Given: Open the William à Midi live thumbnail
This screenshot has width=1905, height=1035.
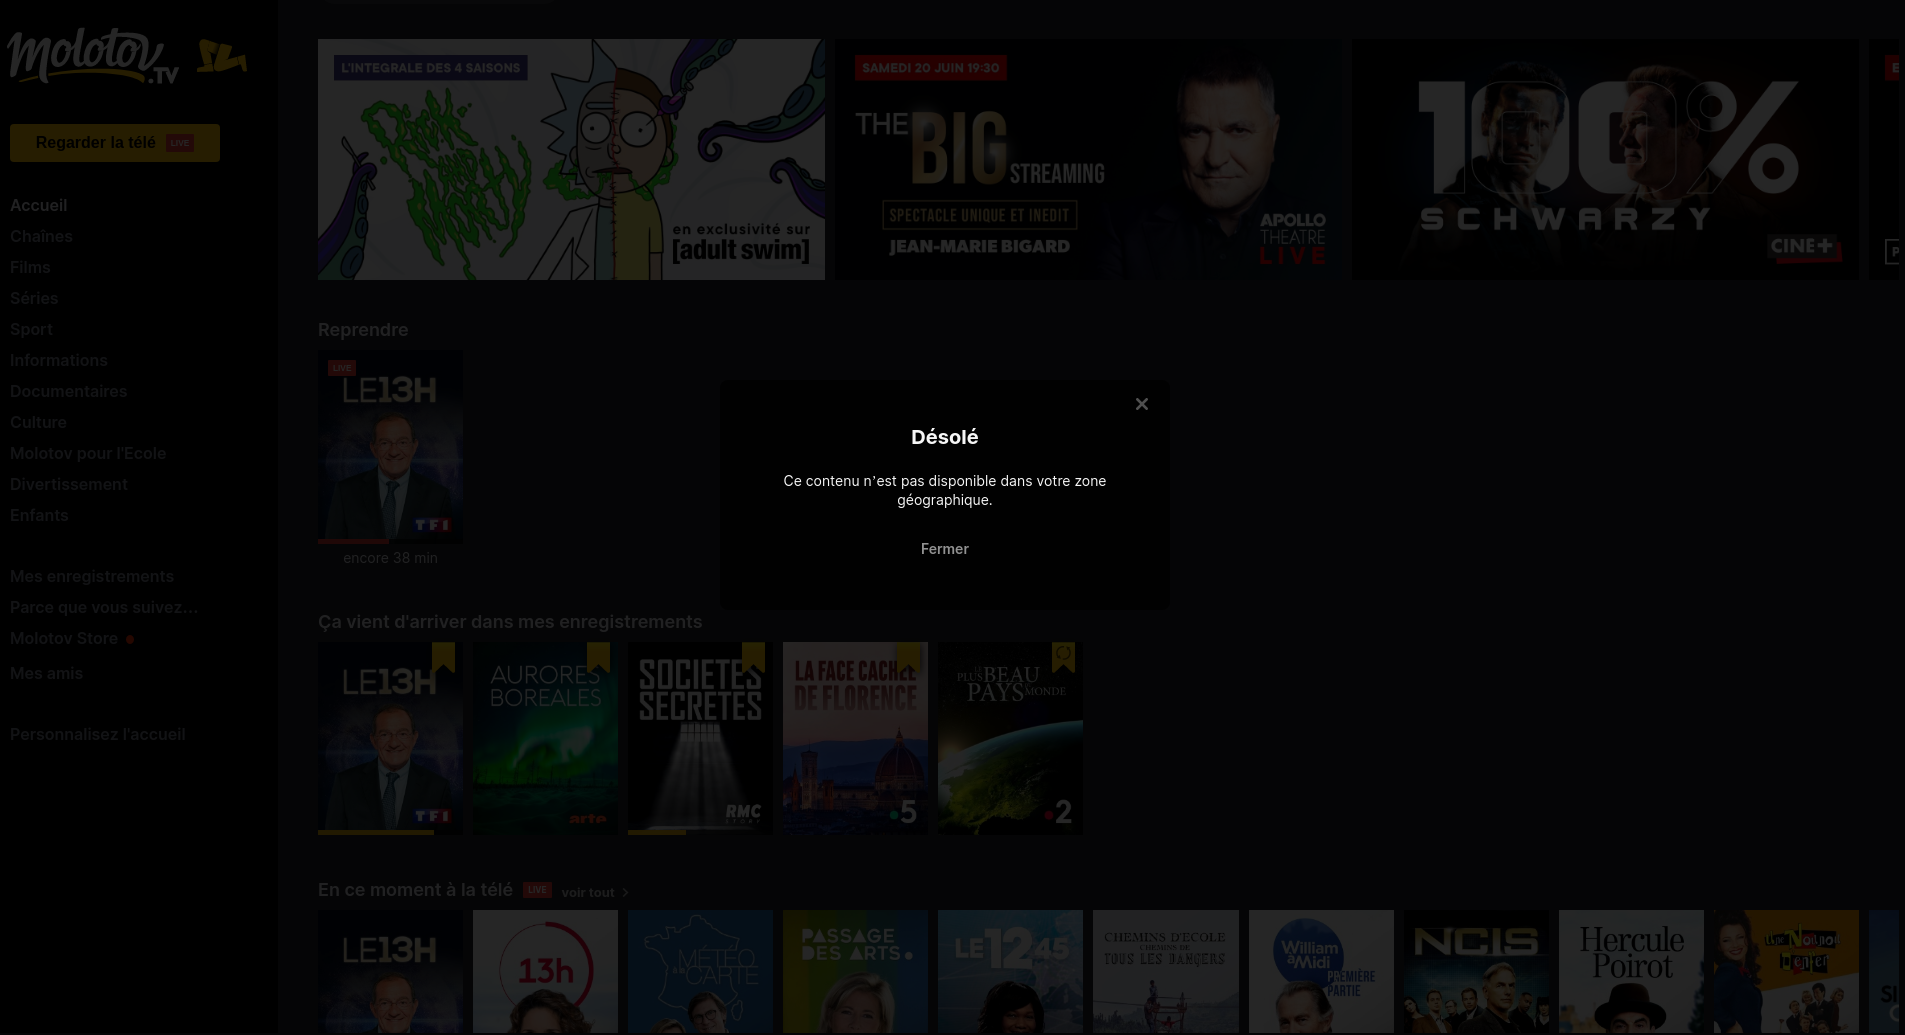Looking at the screenshot, I should point(1321,971).
